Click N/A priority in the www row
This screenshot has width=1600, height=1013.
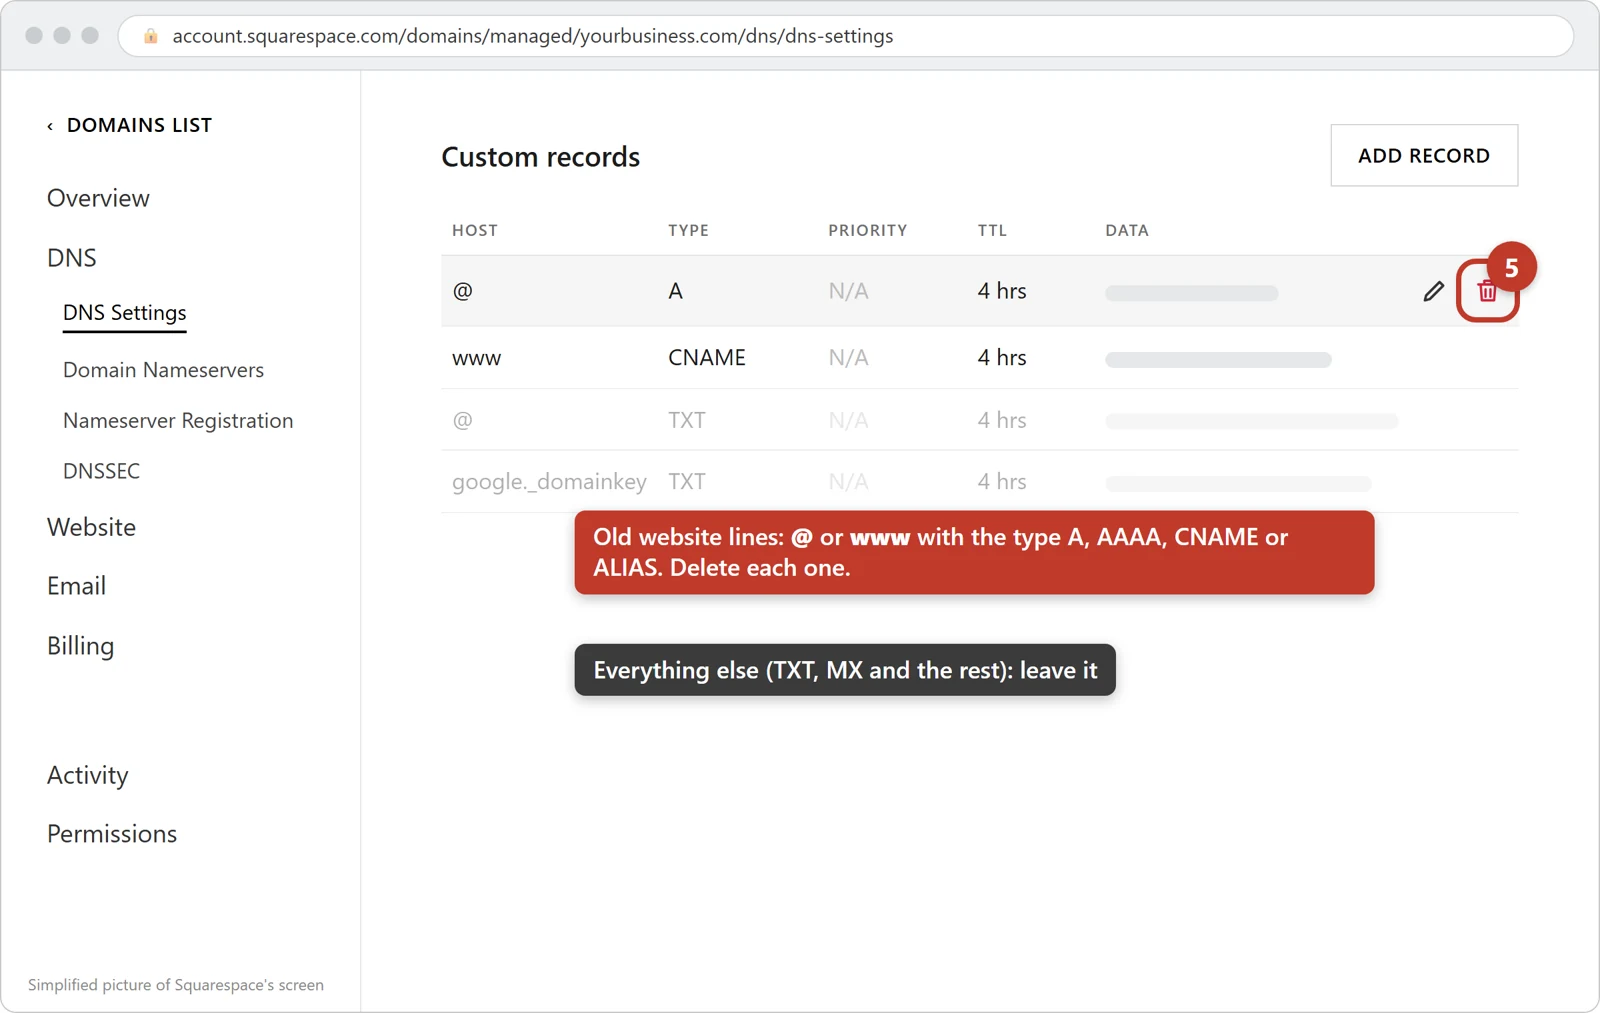[x=848, y=358]
